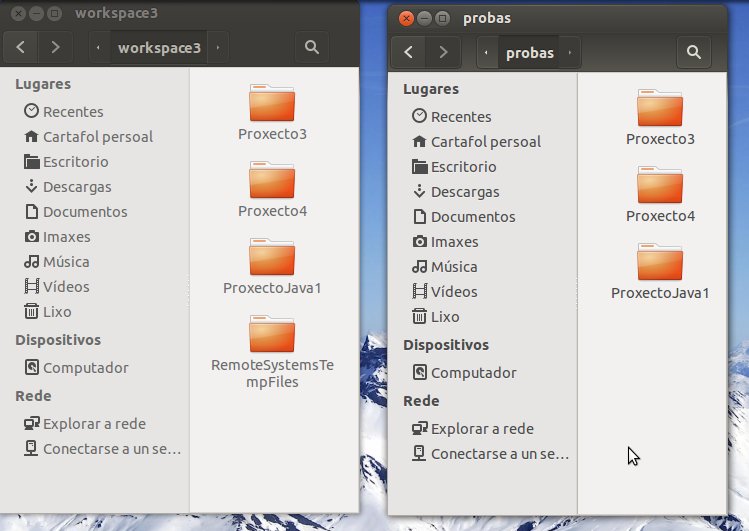Click Conectarse a un servidor in probas sidebar
749x531 pixels.
pos(490,454)
